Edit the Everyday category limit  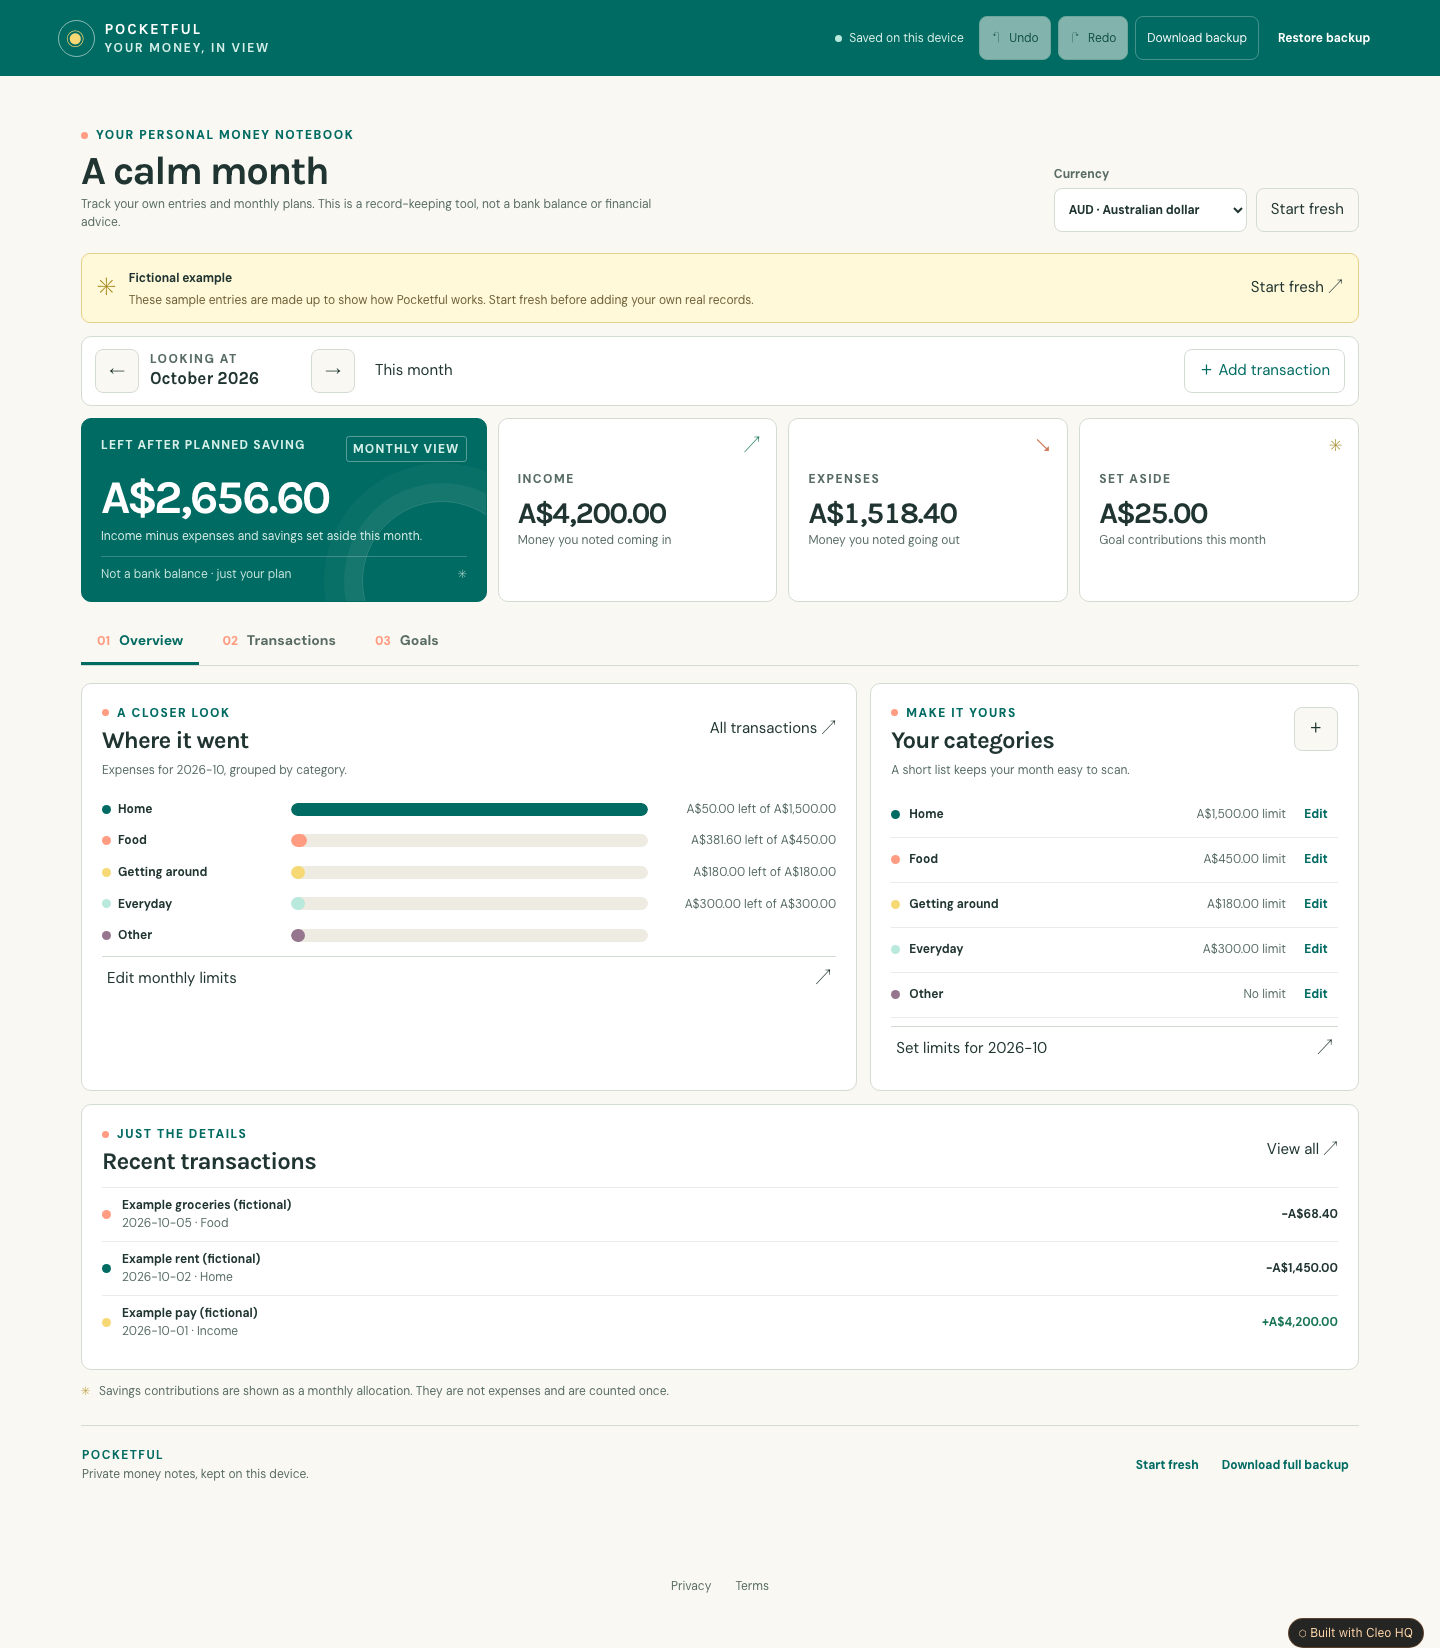click(1315, 949)
